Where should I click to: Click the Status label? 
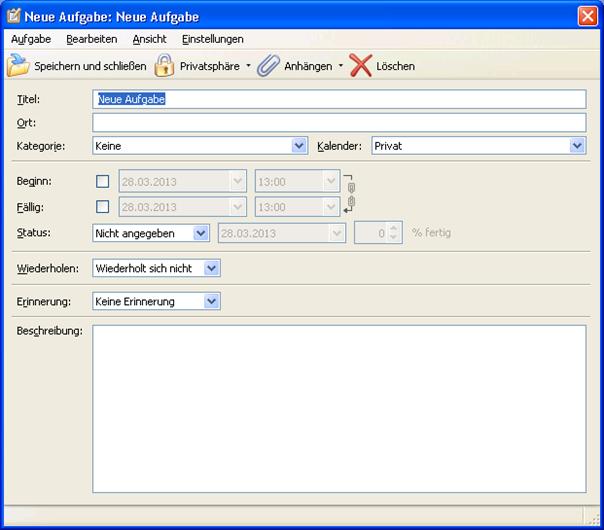[x=33, y=233]
